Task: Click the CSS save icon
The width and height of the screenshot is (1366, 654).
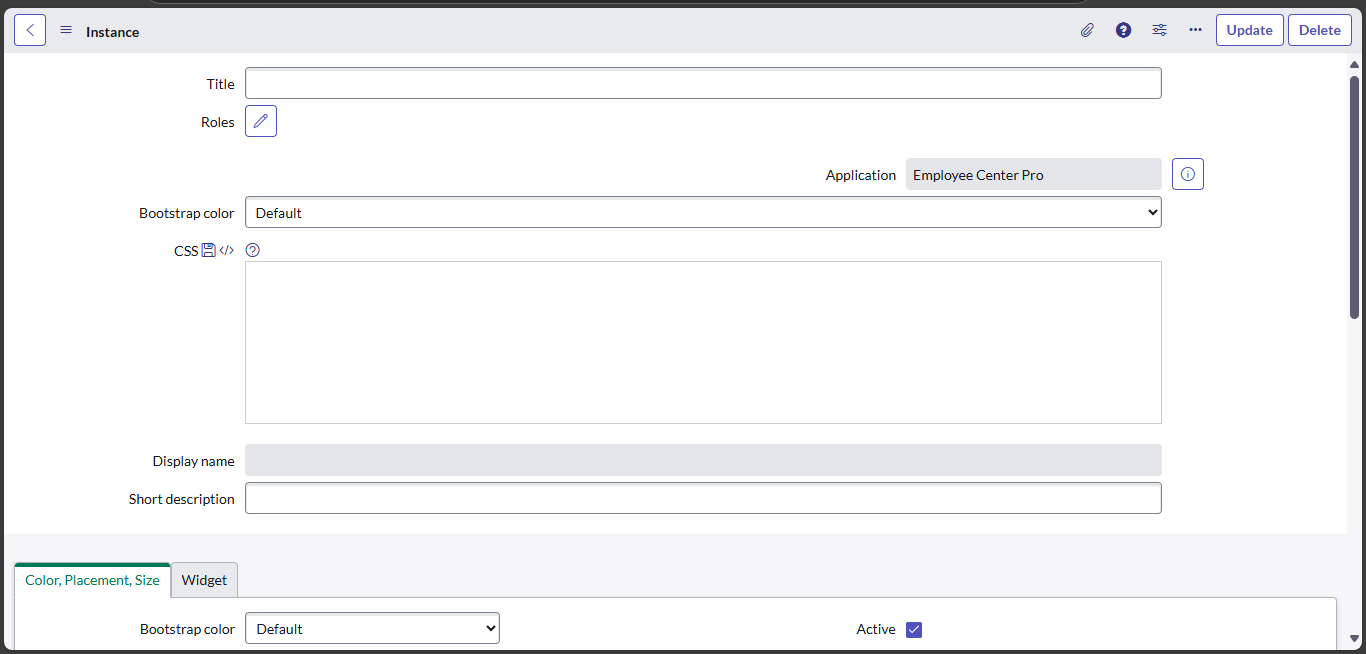Action: click(x=207, y=249)
